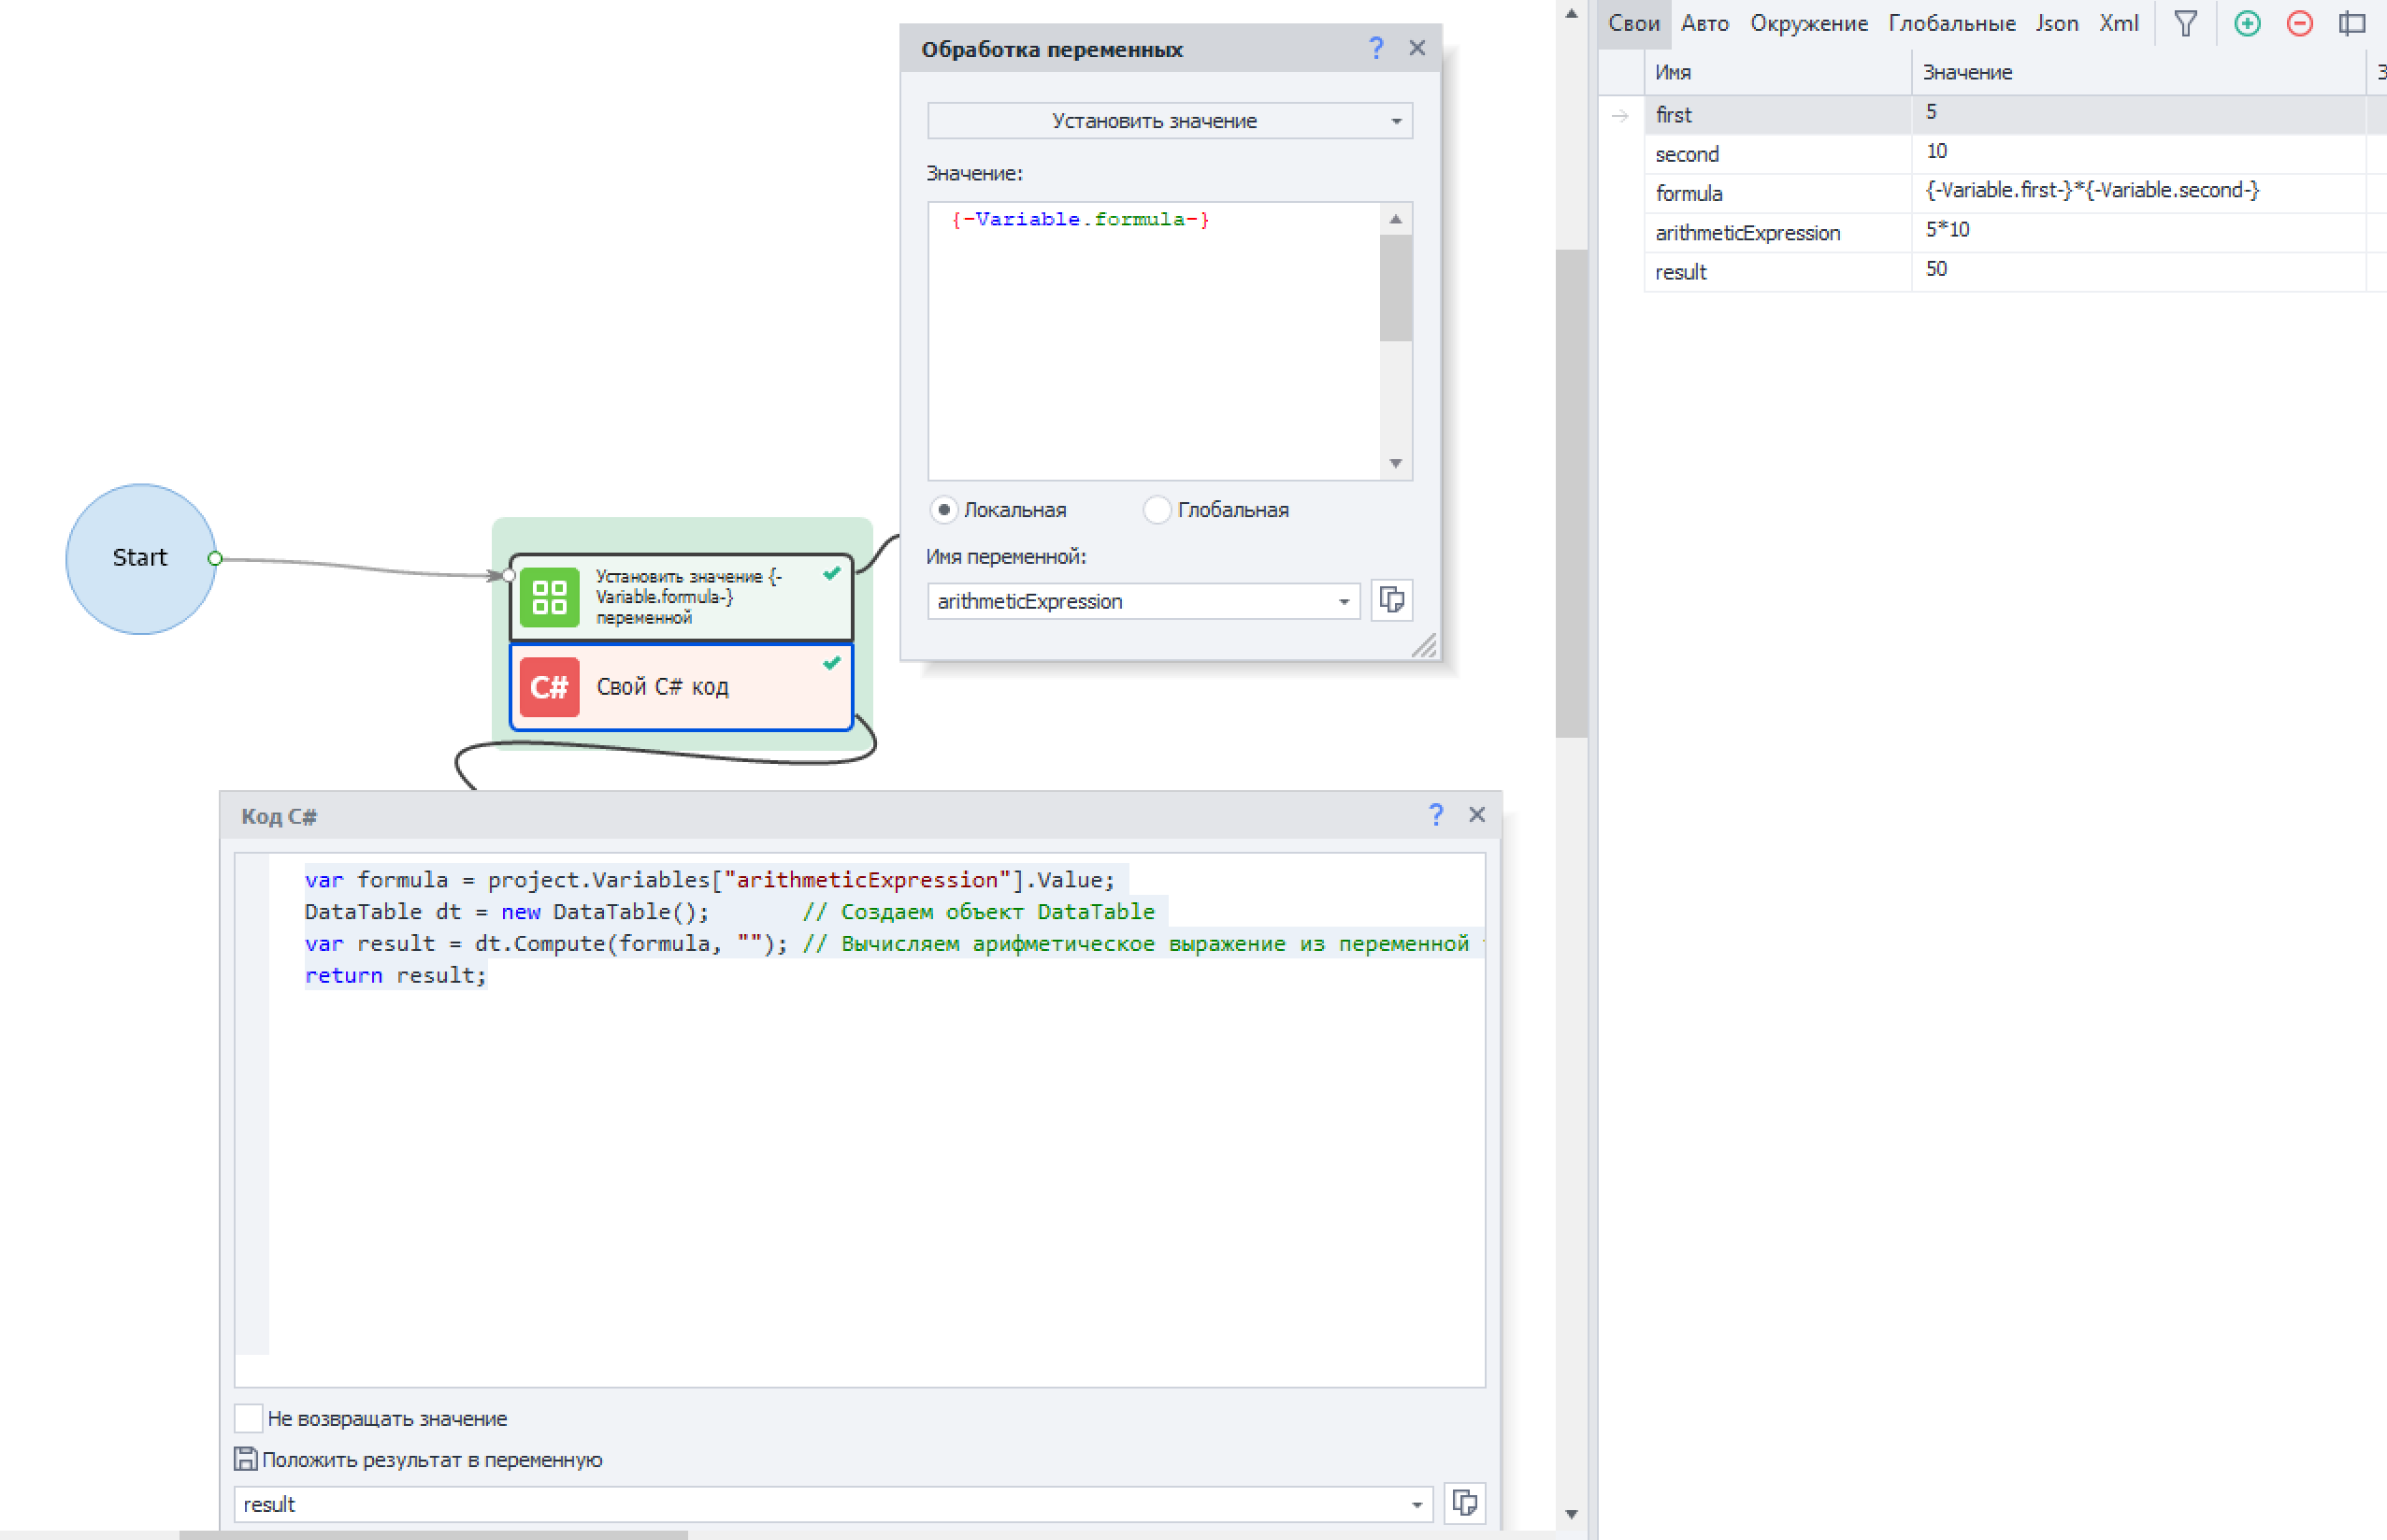Open help for variable processing dialog
Screen dimensions: 2387x1540
coord(1376,48)
